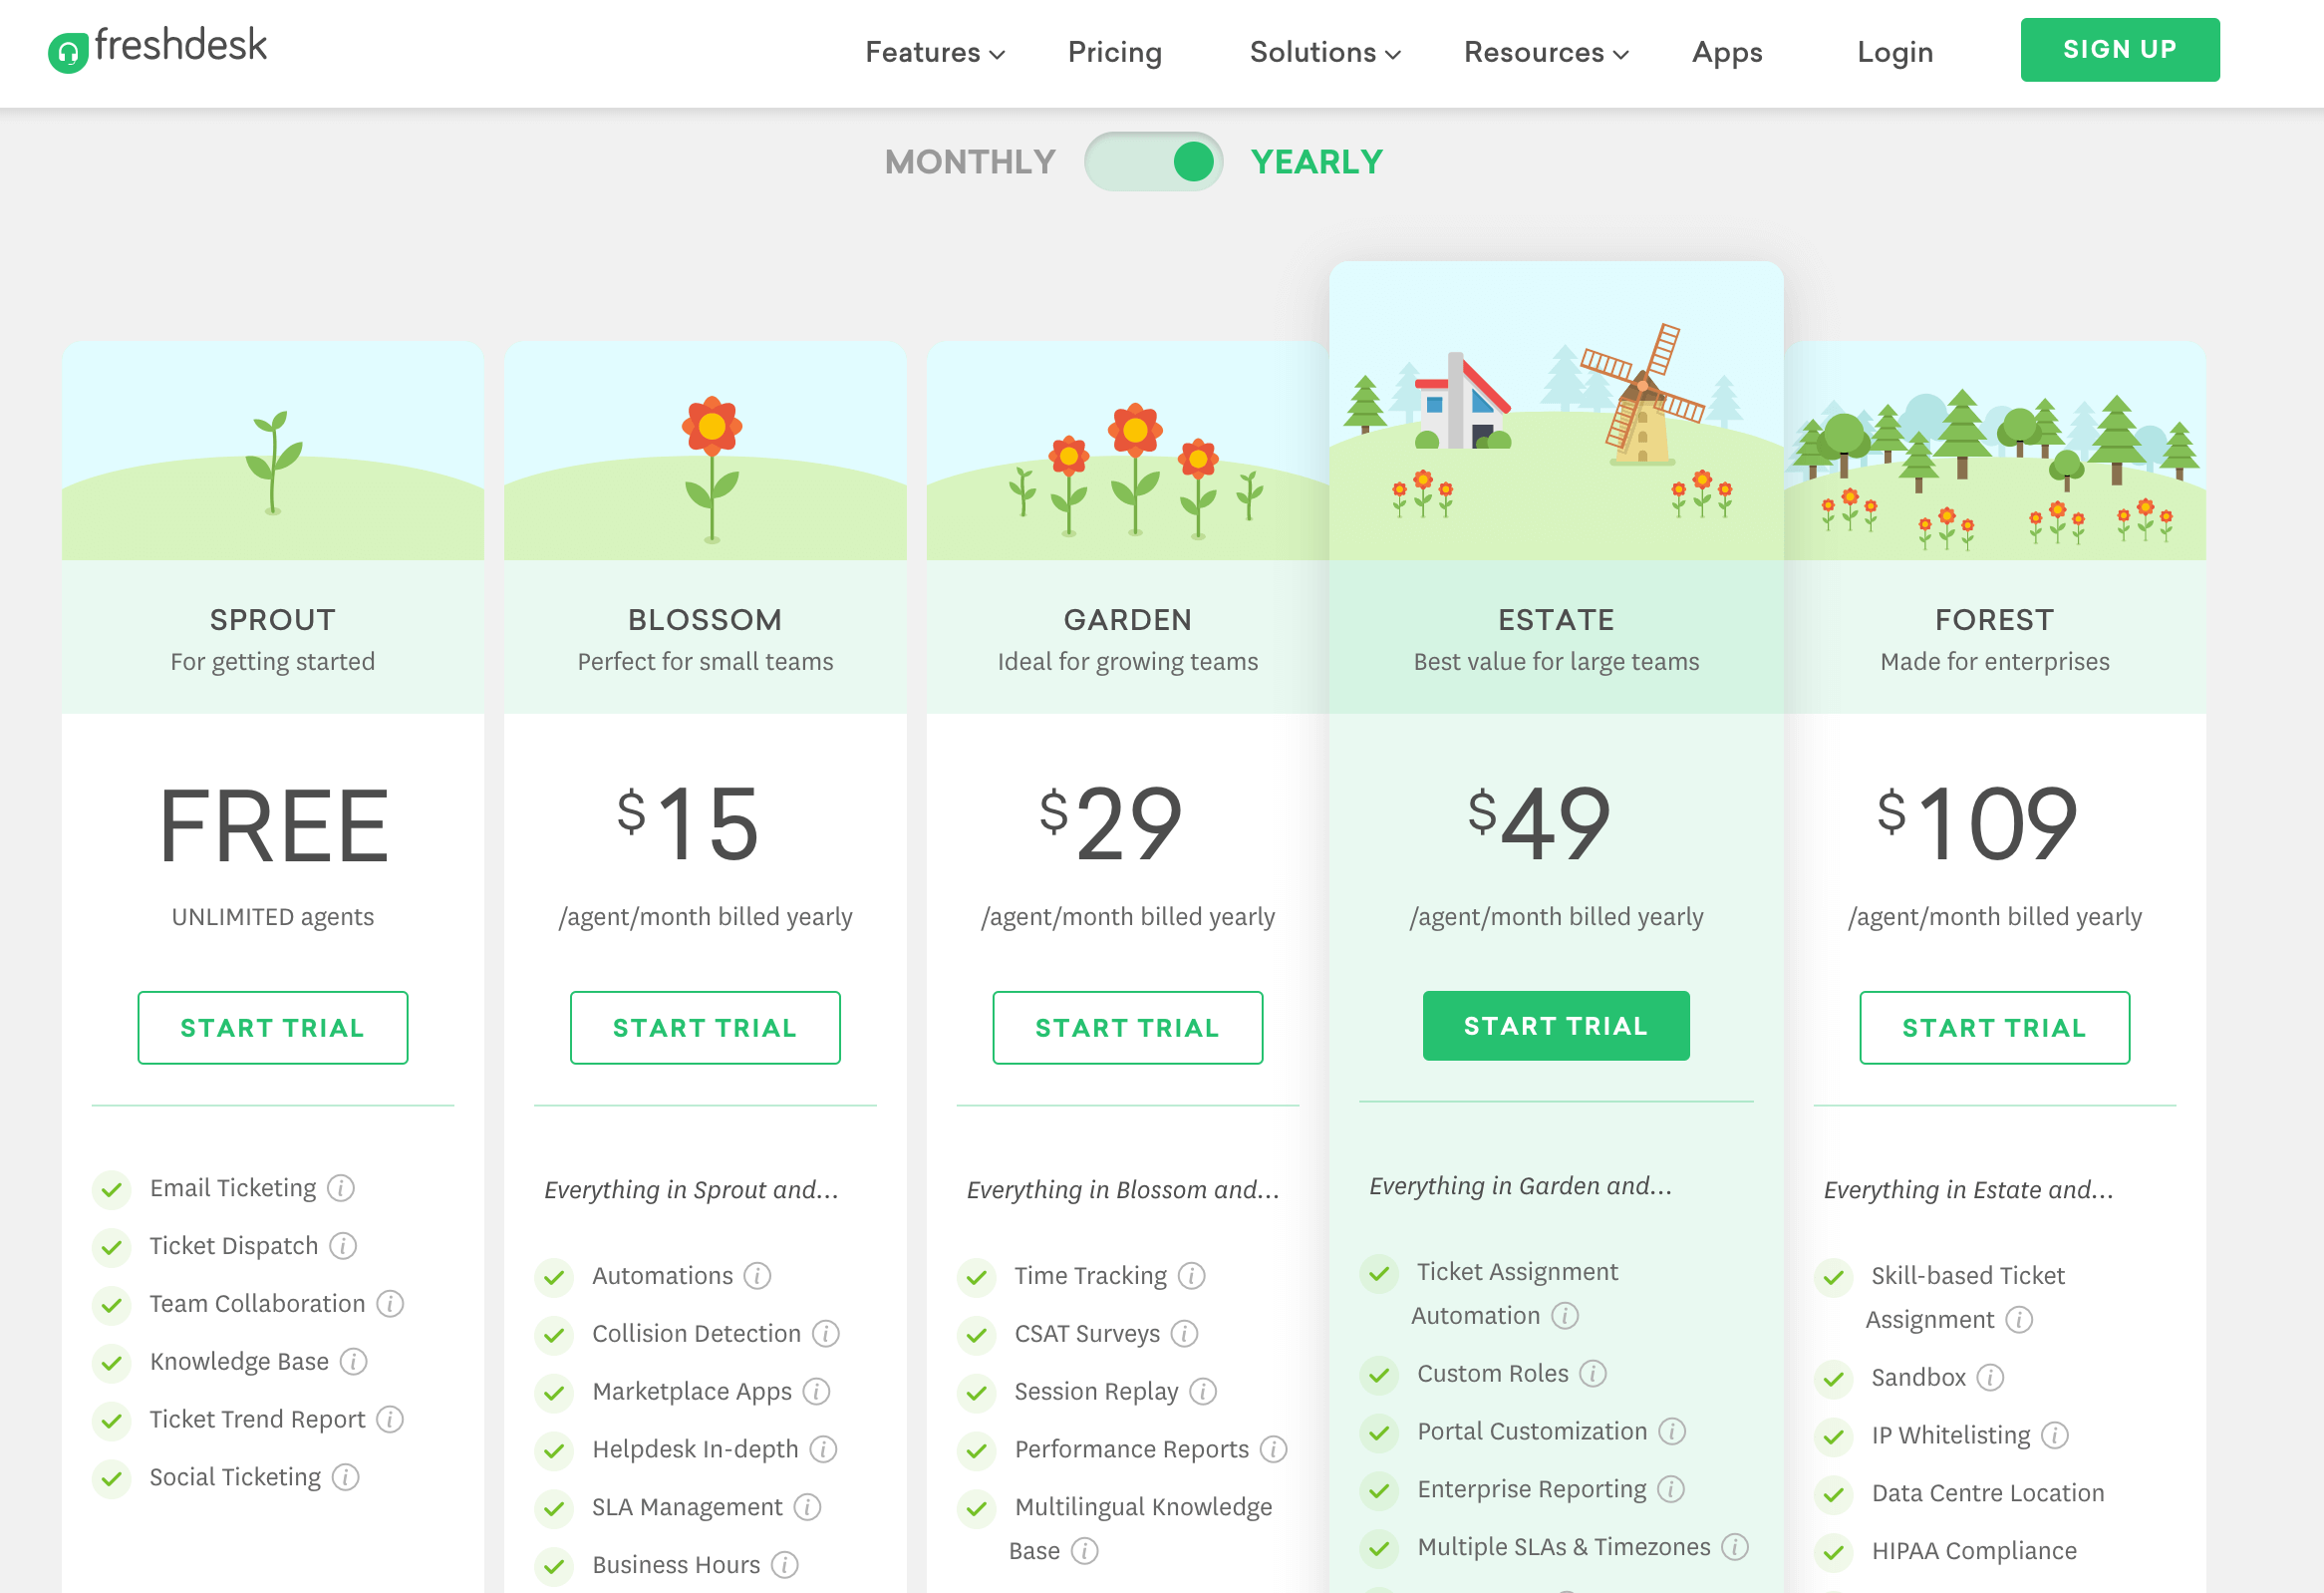The image size is (2324, 1593).
Task: Click the Freshdesk logo
Action: (x=157, y=48)
